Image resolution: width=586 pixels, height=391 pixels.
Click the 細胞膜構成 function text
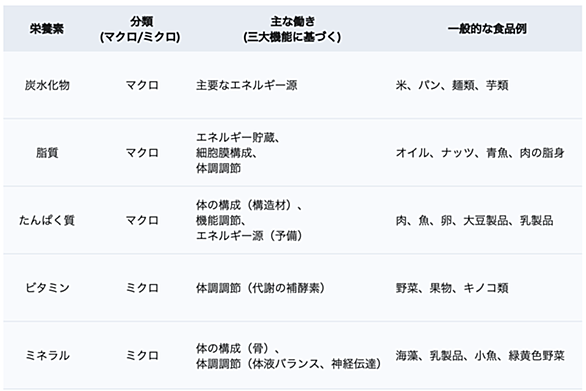pyautogui.click(x=226, y=153)
